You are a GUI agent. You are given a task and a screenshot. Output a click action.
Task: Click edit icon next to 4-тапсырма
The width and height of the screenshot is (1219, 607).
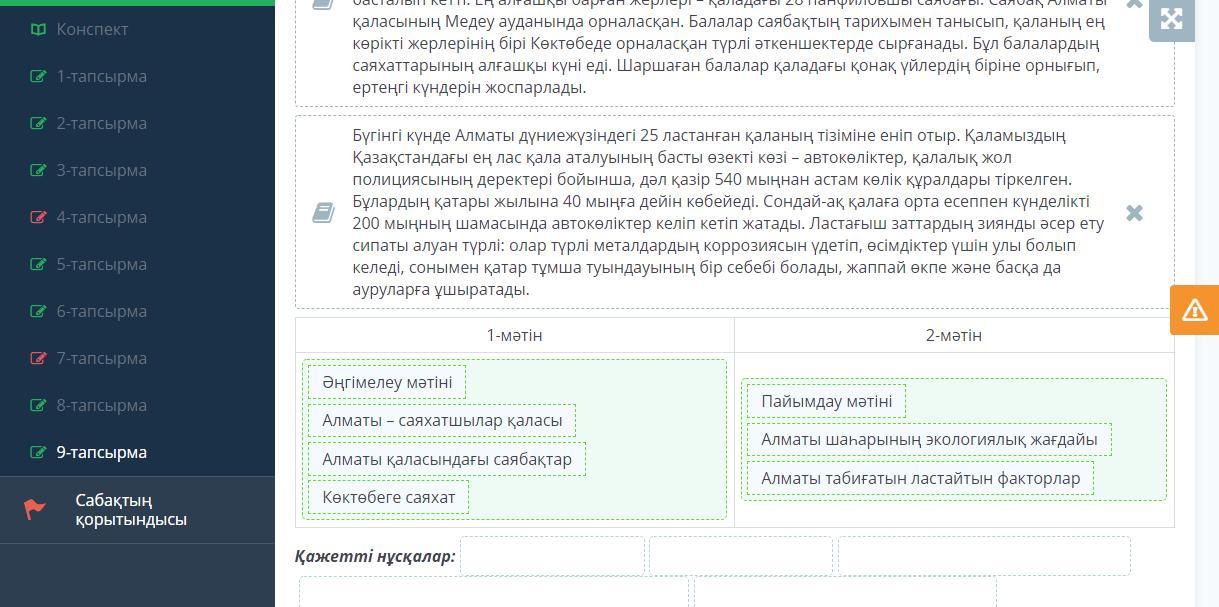(38, 217)
